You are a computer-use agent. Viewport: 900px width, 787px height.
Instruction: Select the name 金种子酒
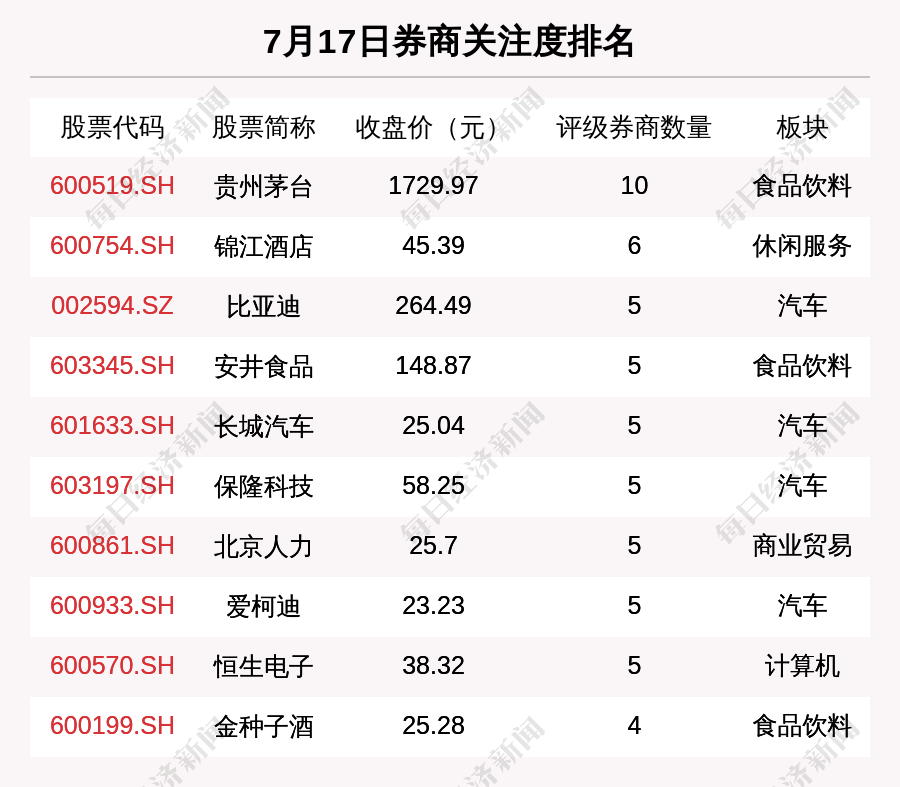tap(263, 727)
